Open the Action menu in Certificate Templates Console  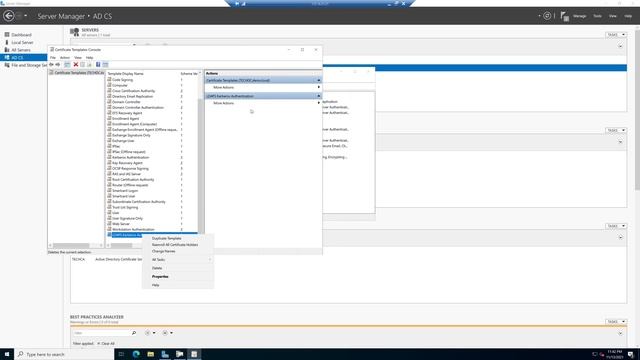(65, 58)
